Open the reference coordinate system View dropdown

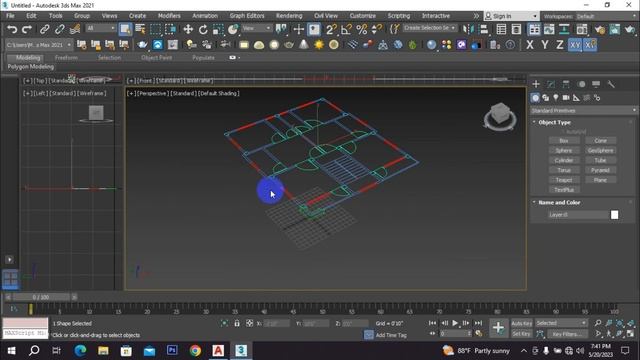[x=256, y=28]
